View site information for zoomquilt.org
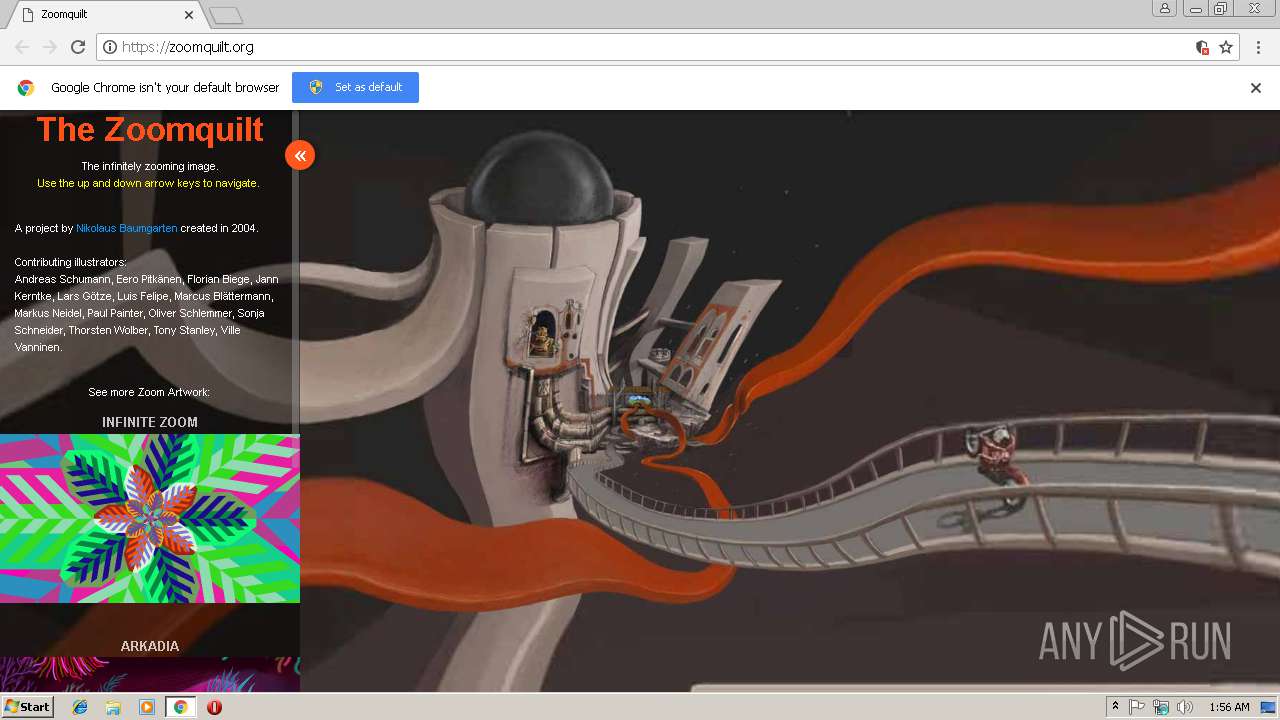The image size is (1280, 720). tap(110, 47)
